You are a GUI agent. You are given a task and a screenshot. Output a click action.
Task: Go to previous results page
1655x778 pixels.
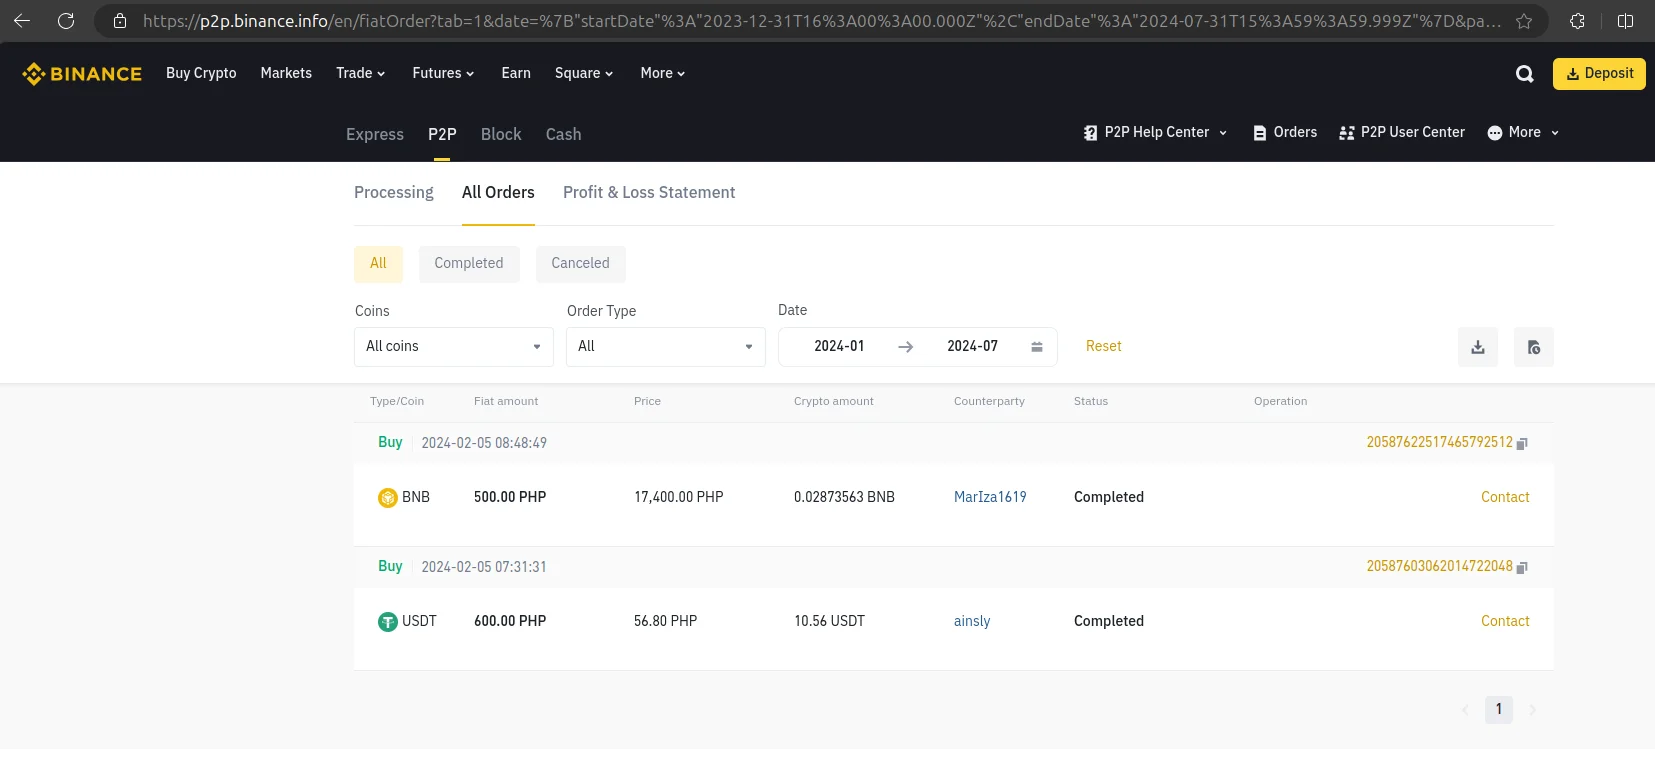(1465, 710)
